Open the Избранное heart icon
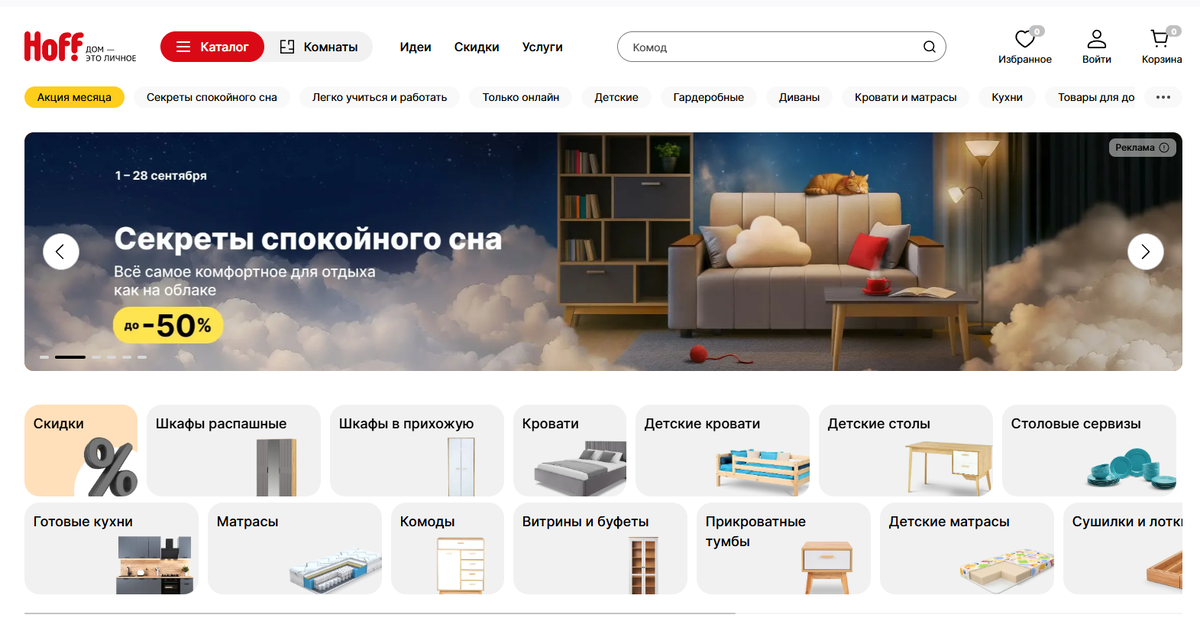The width and height of the screenshot is (1200, 641). tap(1024, 39)
